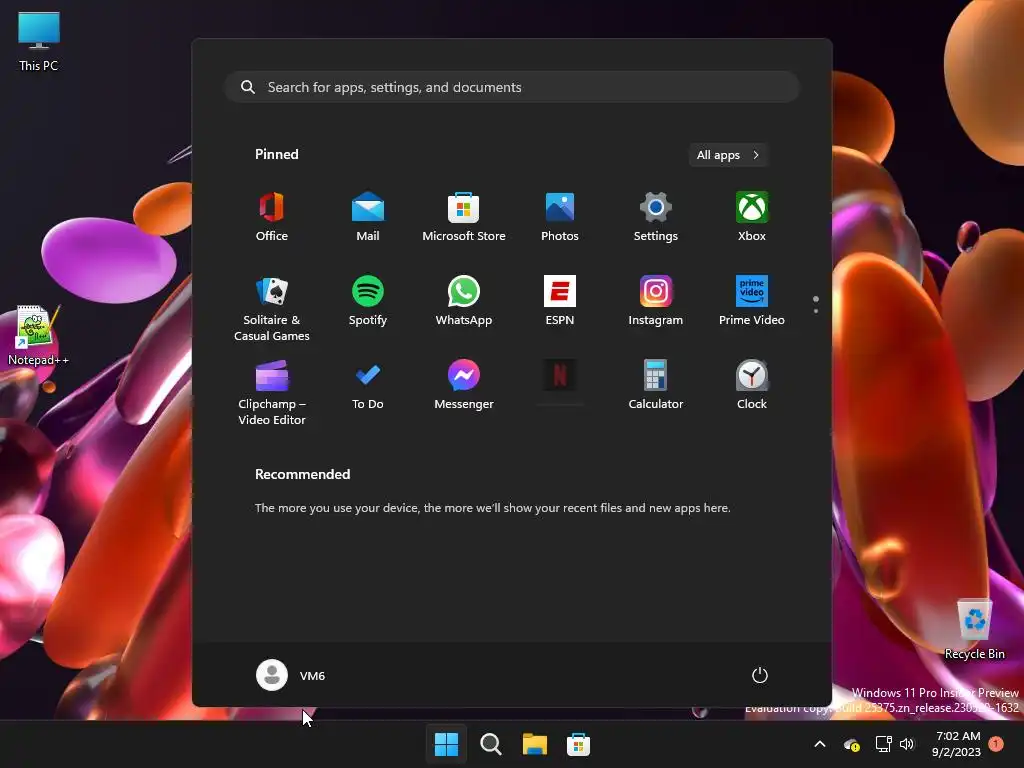This screenshot has width=1024, height=768.
Task: Open the VM6 user account menu
Action: (291, 675)
